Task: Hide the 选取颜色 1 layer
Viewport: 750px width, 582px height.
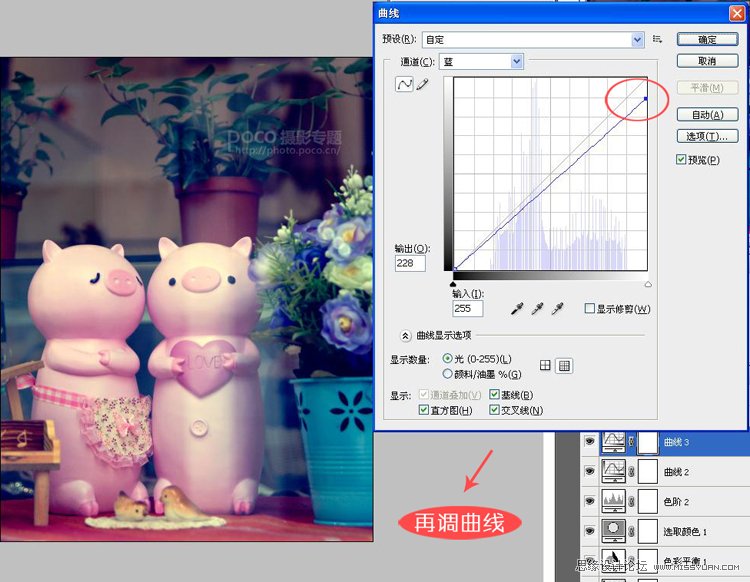Action: click(x=590, y=531)
